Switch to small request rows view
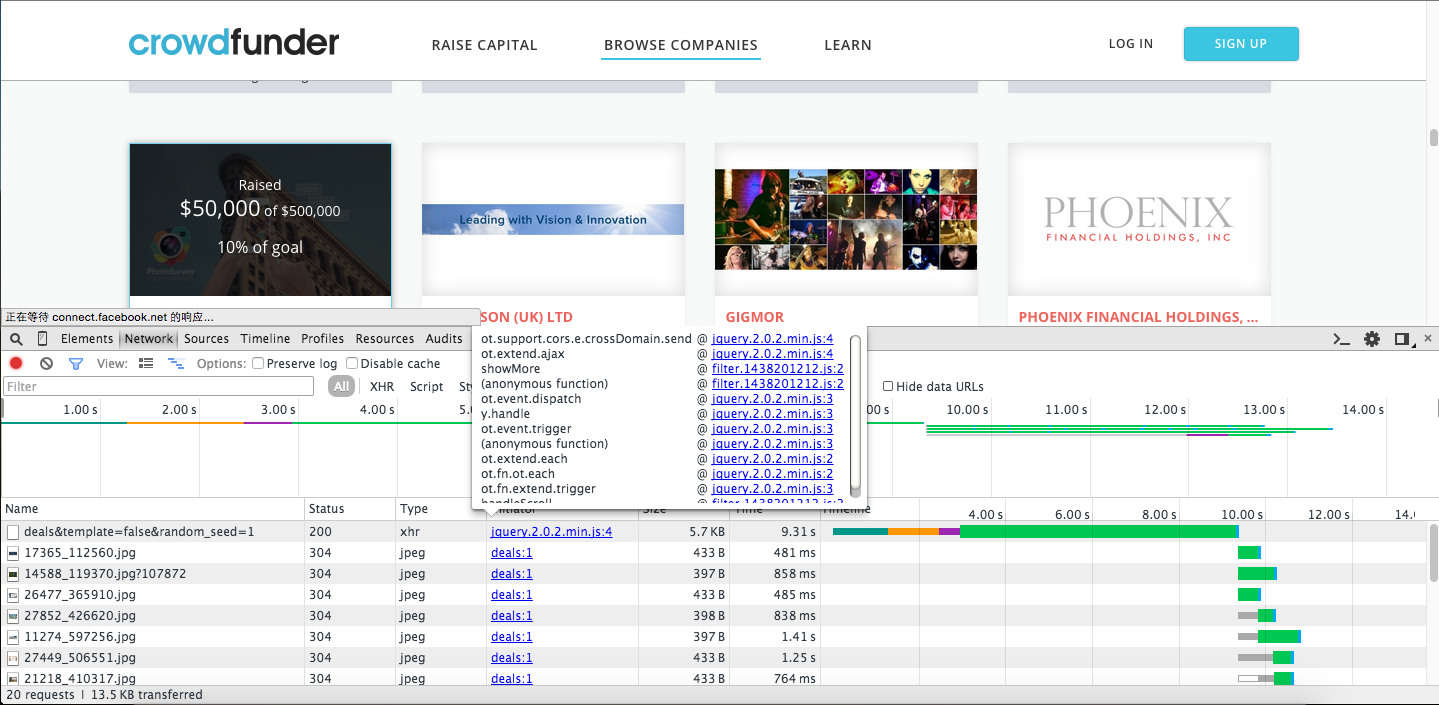Screen dimensions: 1439x705 (x=176, y=363)
